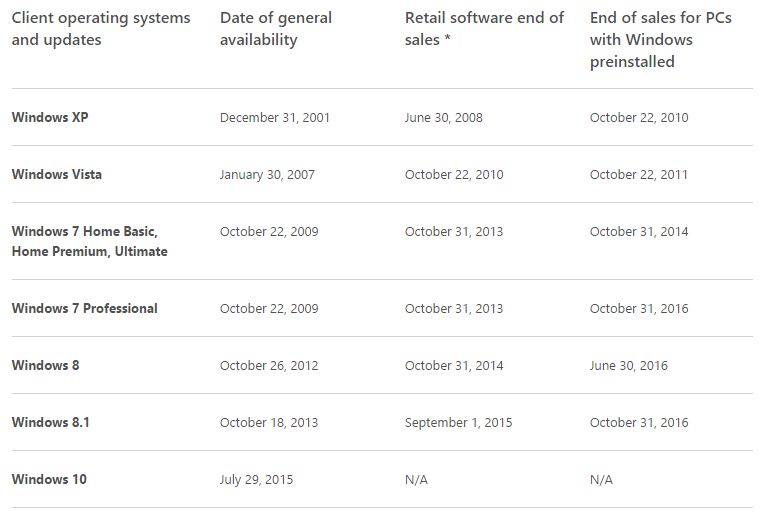Click the January 30, 2007 date cell
763x512 pixels.
[x=267, y=174]
